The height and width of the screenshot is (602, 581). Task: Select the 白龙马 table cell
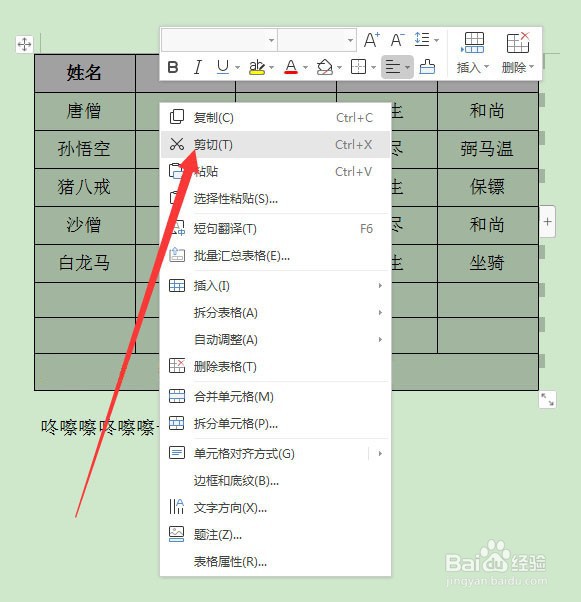85,263
